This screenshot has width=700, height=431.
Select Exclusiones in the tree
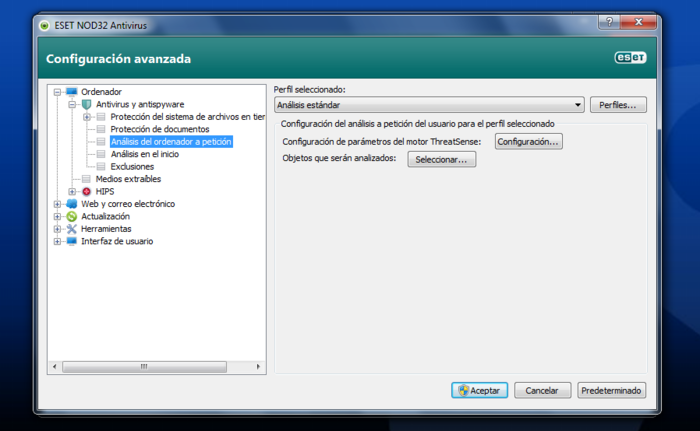click(132, 167)
